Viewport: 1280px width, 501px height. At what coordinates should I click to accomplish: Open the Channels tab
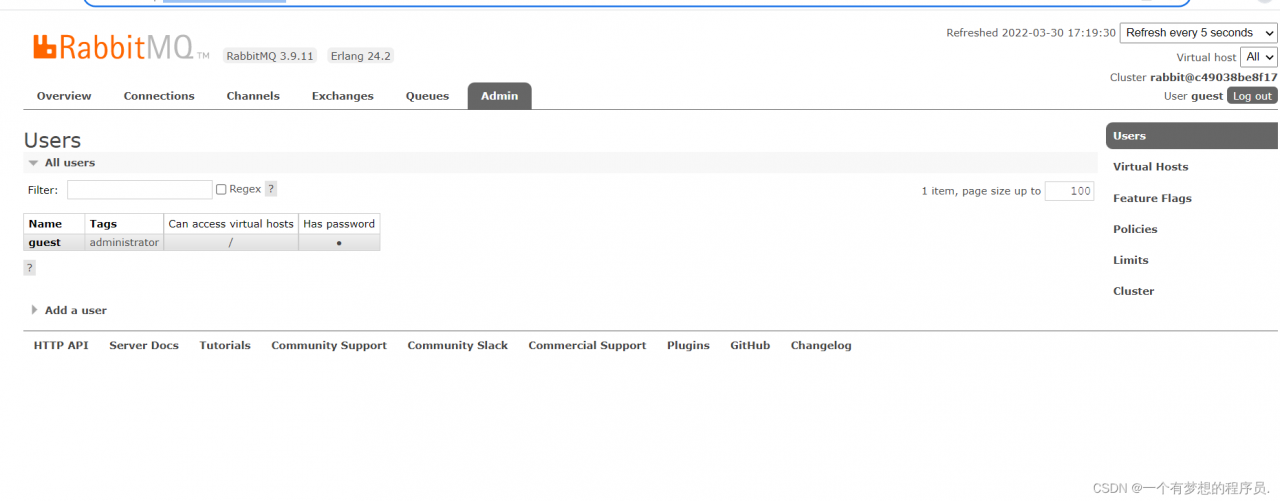tap(253, 96)
